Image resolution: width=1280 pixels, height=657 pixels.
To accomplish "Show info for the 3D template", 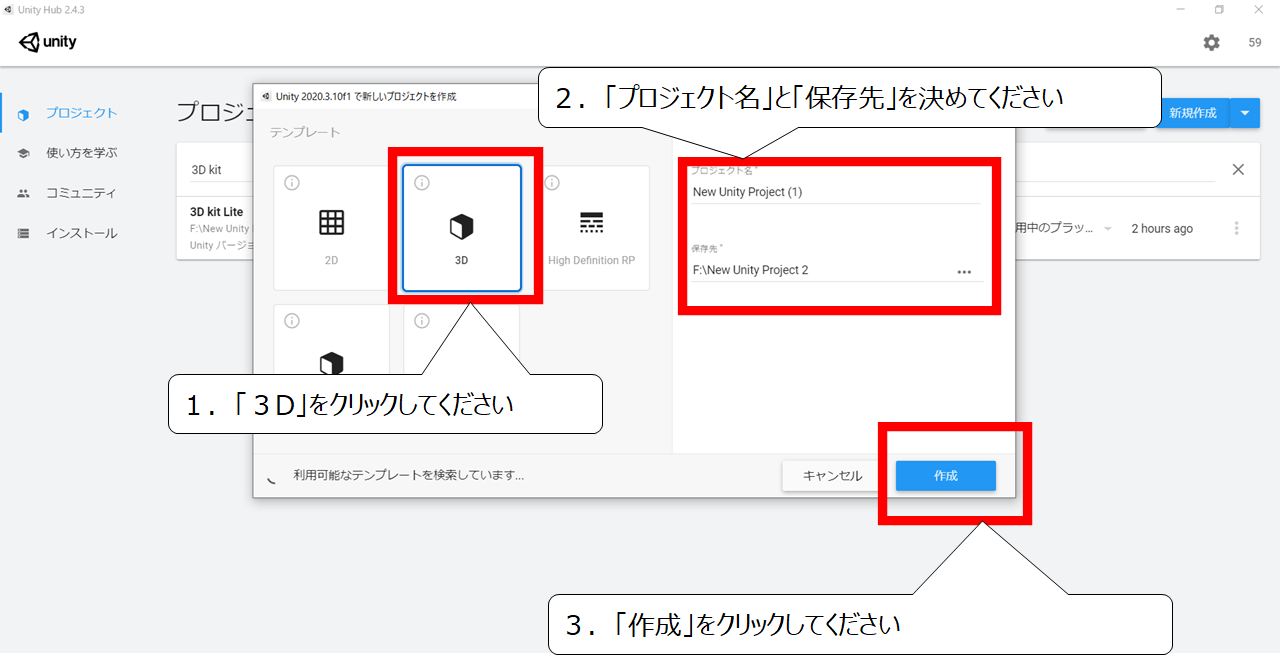I will [422, 183].
